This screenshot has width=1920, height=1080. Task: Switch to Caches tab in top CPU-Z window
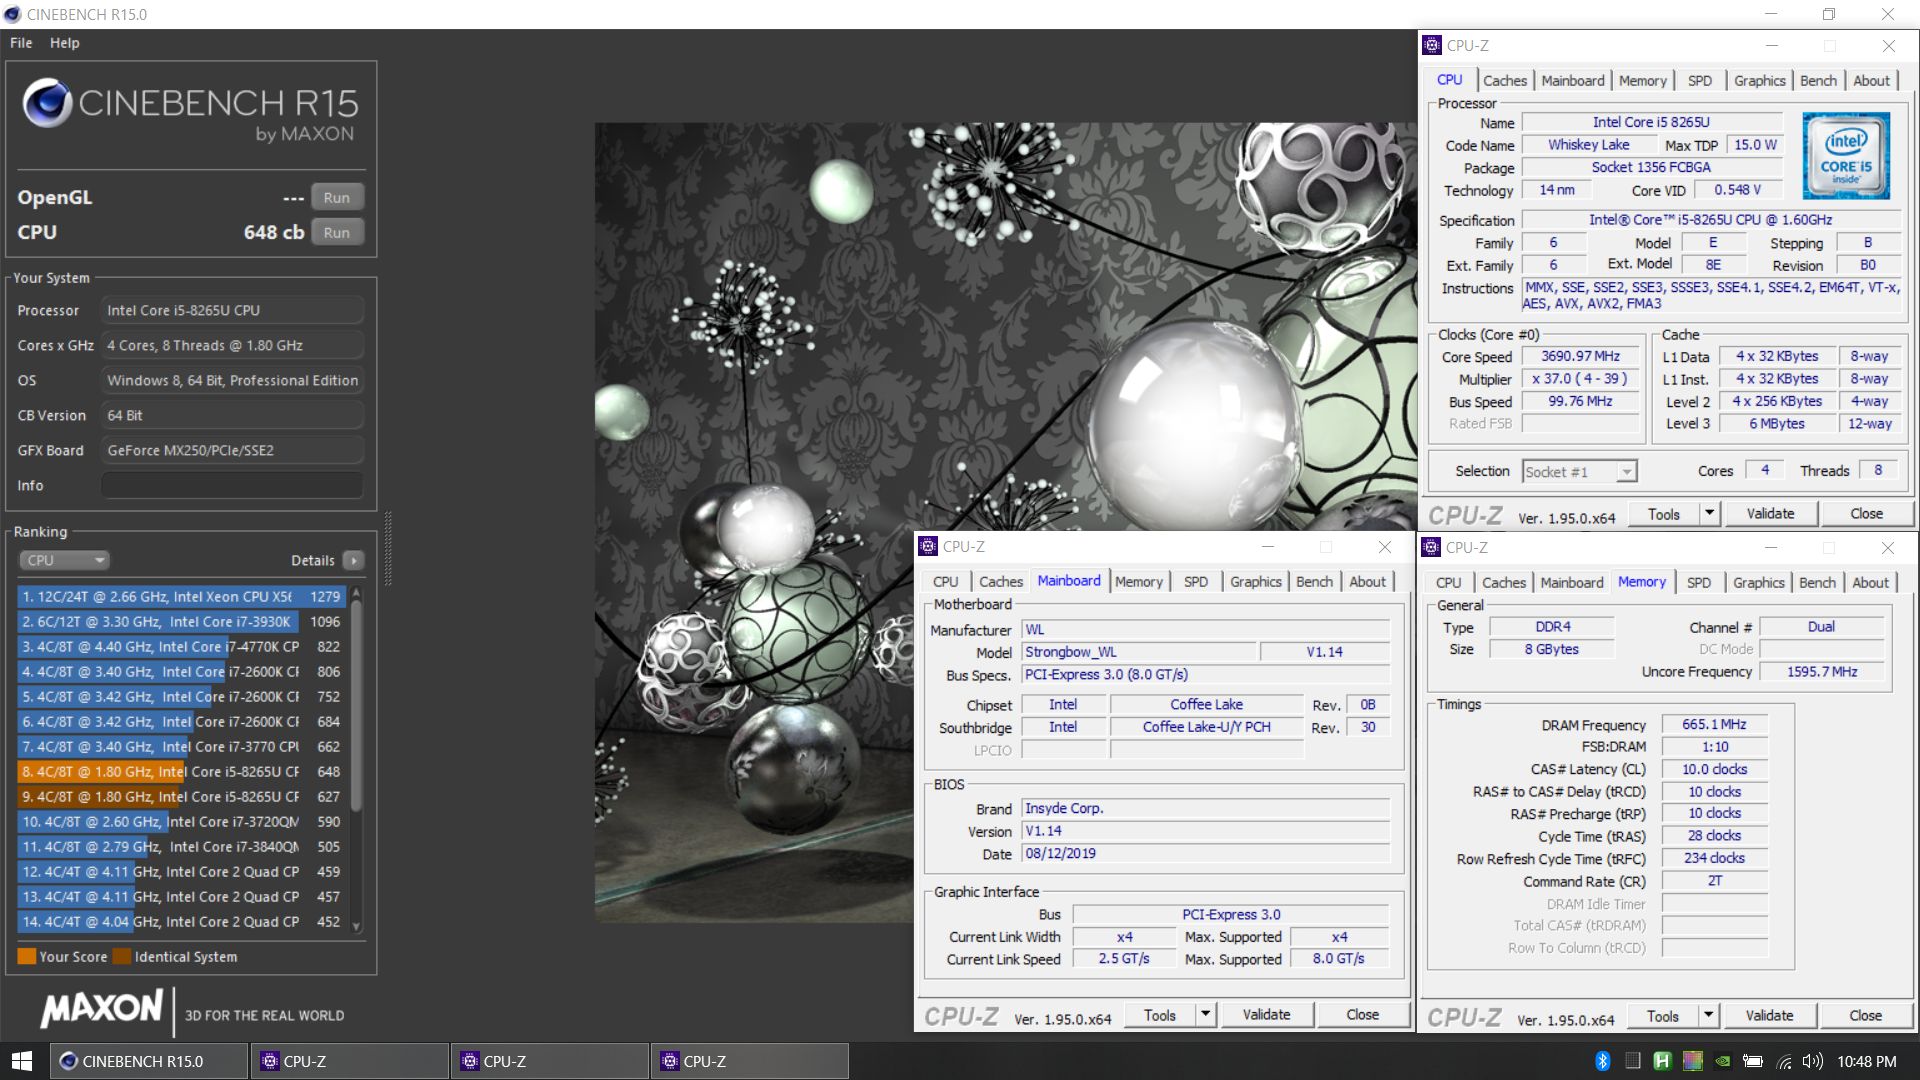coord(1505,81)
